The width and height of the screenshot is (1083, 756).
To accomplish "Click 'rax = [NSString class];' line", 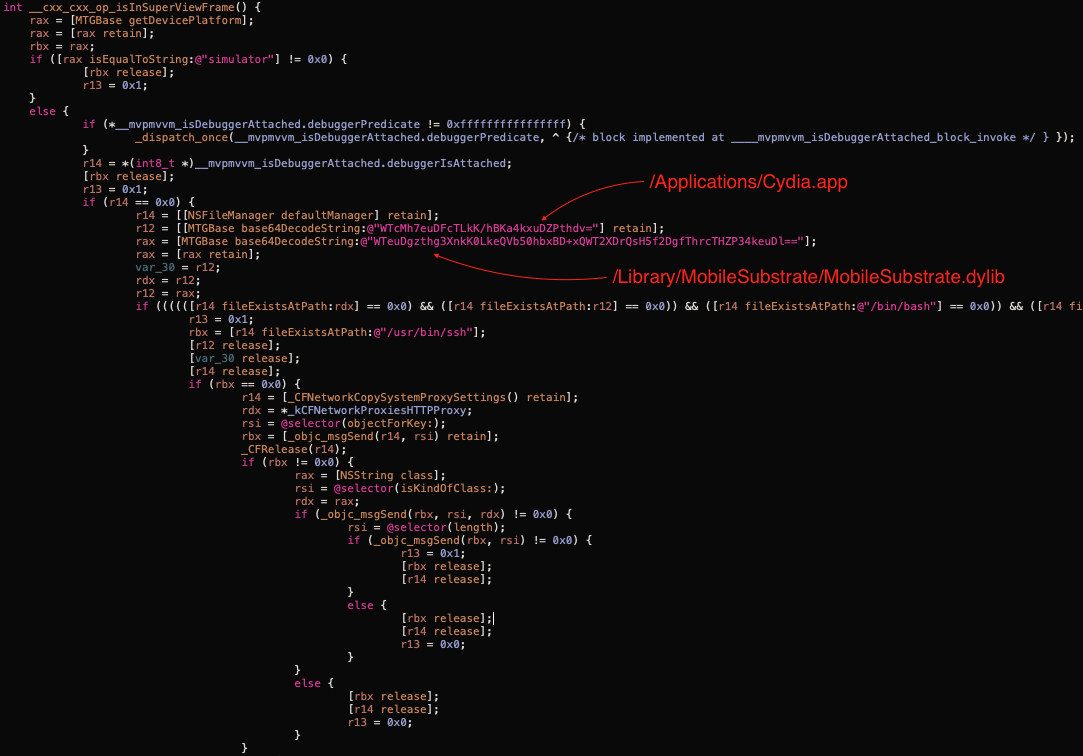I will click(370, 476).
